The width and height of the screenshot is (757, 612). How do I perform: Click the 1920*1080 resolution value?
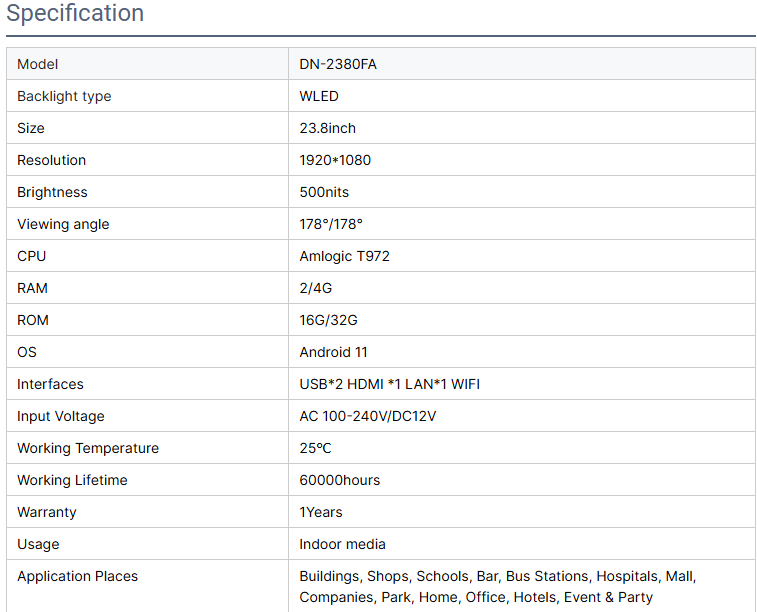[x=335, y=160]
